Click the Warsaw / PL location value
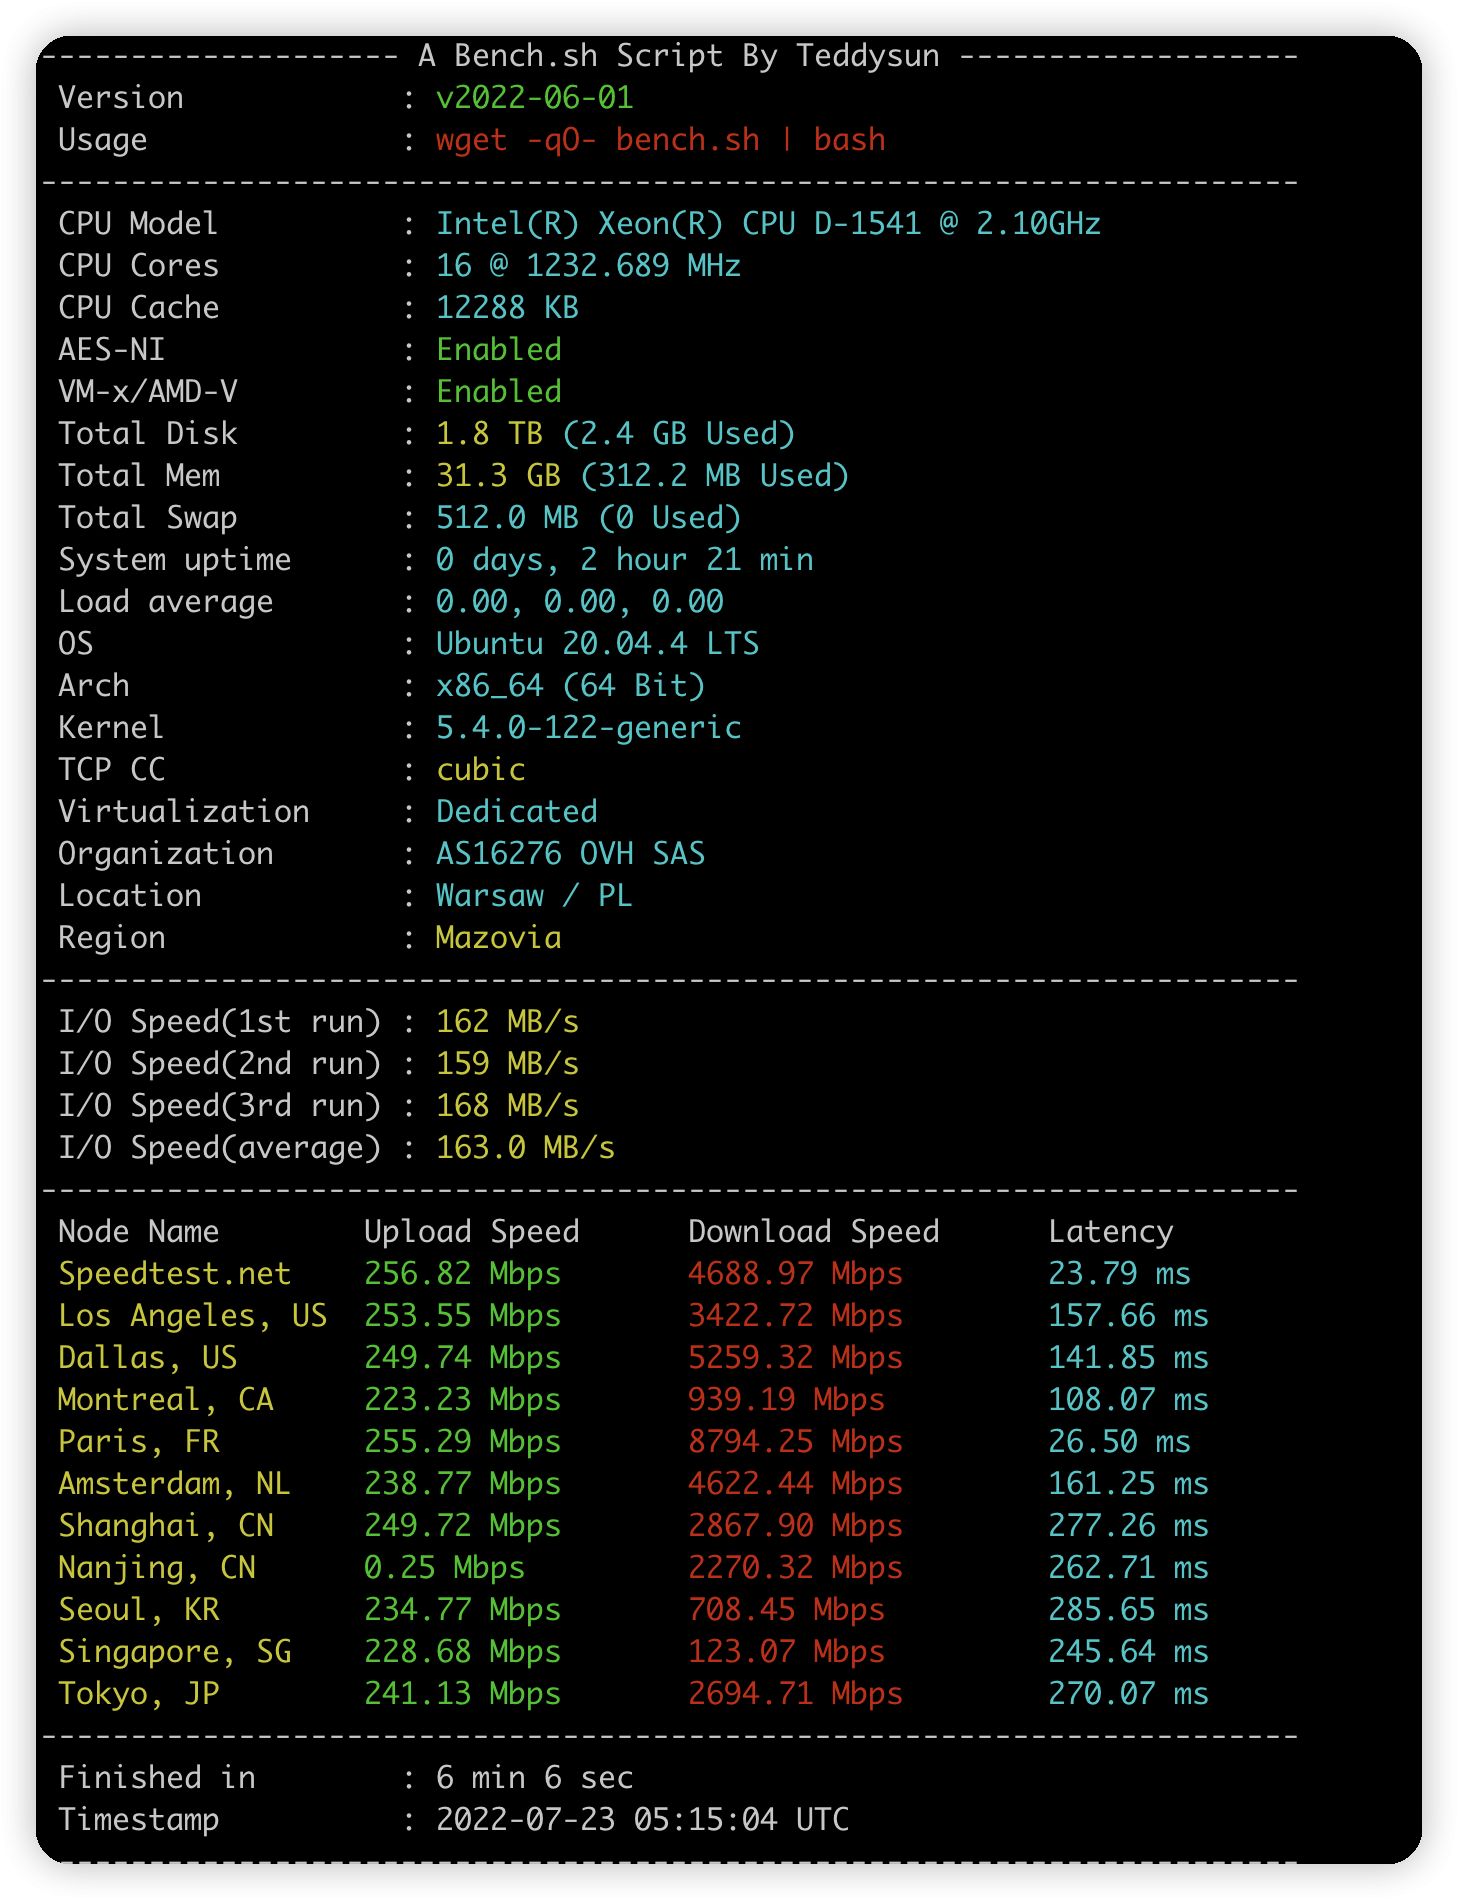This screenshot has width=1458, height=1900. coord(534,896)
